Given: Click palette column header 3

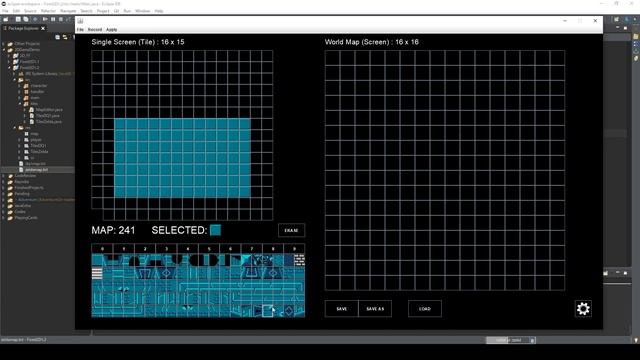Looking at the screenshot, I should click(x=166, y=249).
